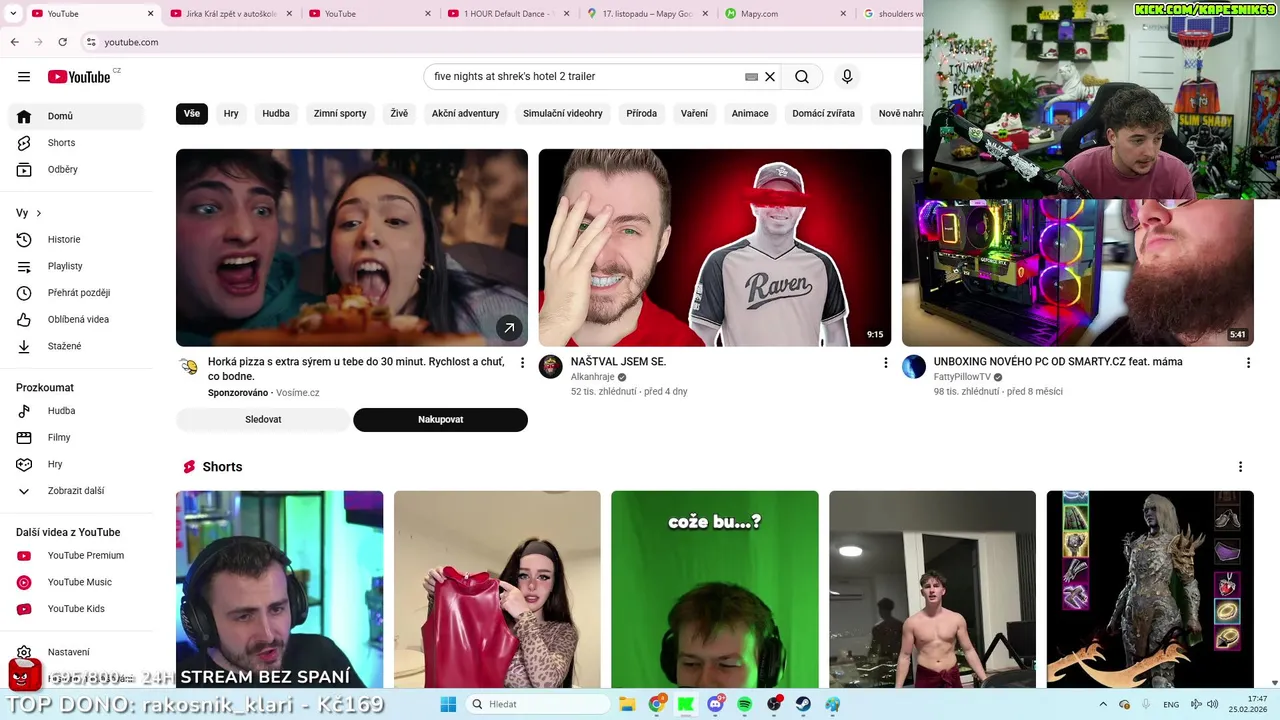Select the Vaření filter chip
The width and height of the screenshot is (1280, 720).
pyautogui.click(x=694, y=114)
